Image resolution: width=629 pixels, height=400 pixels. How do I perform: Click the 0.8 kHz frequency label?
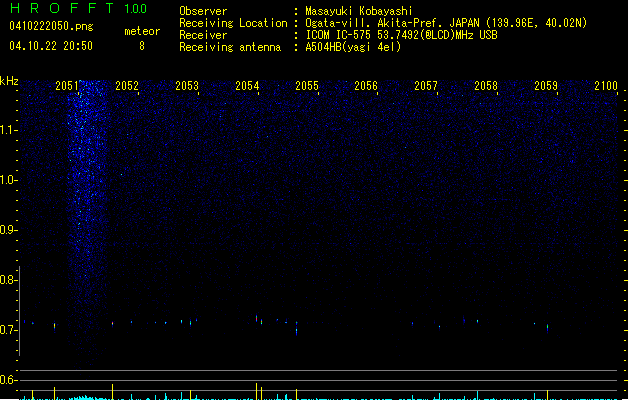point(8,280)
